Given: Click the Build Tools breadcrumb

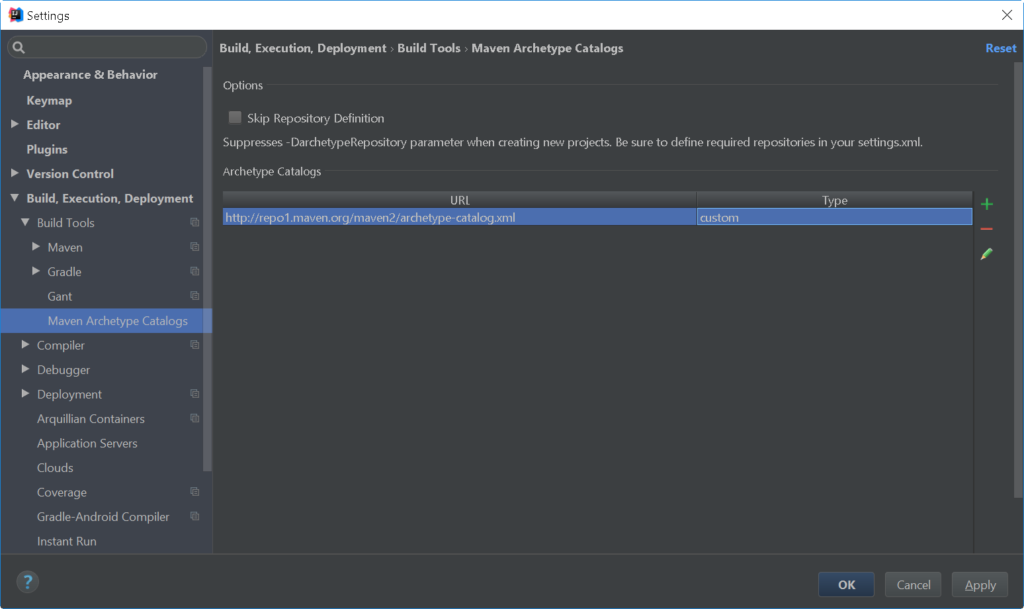Looking at the screenshot, I should [428, 48].
